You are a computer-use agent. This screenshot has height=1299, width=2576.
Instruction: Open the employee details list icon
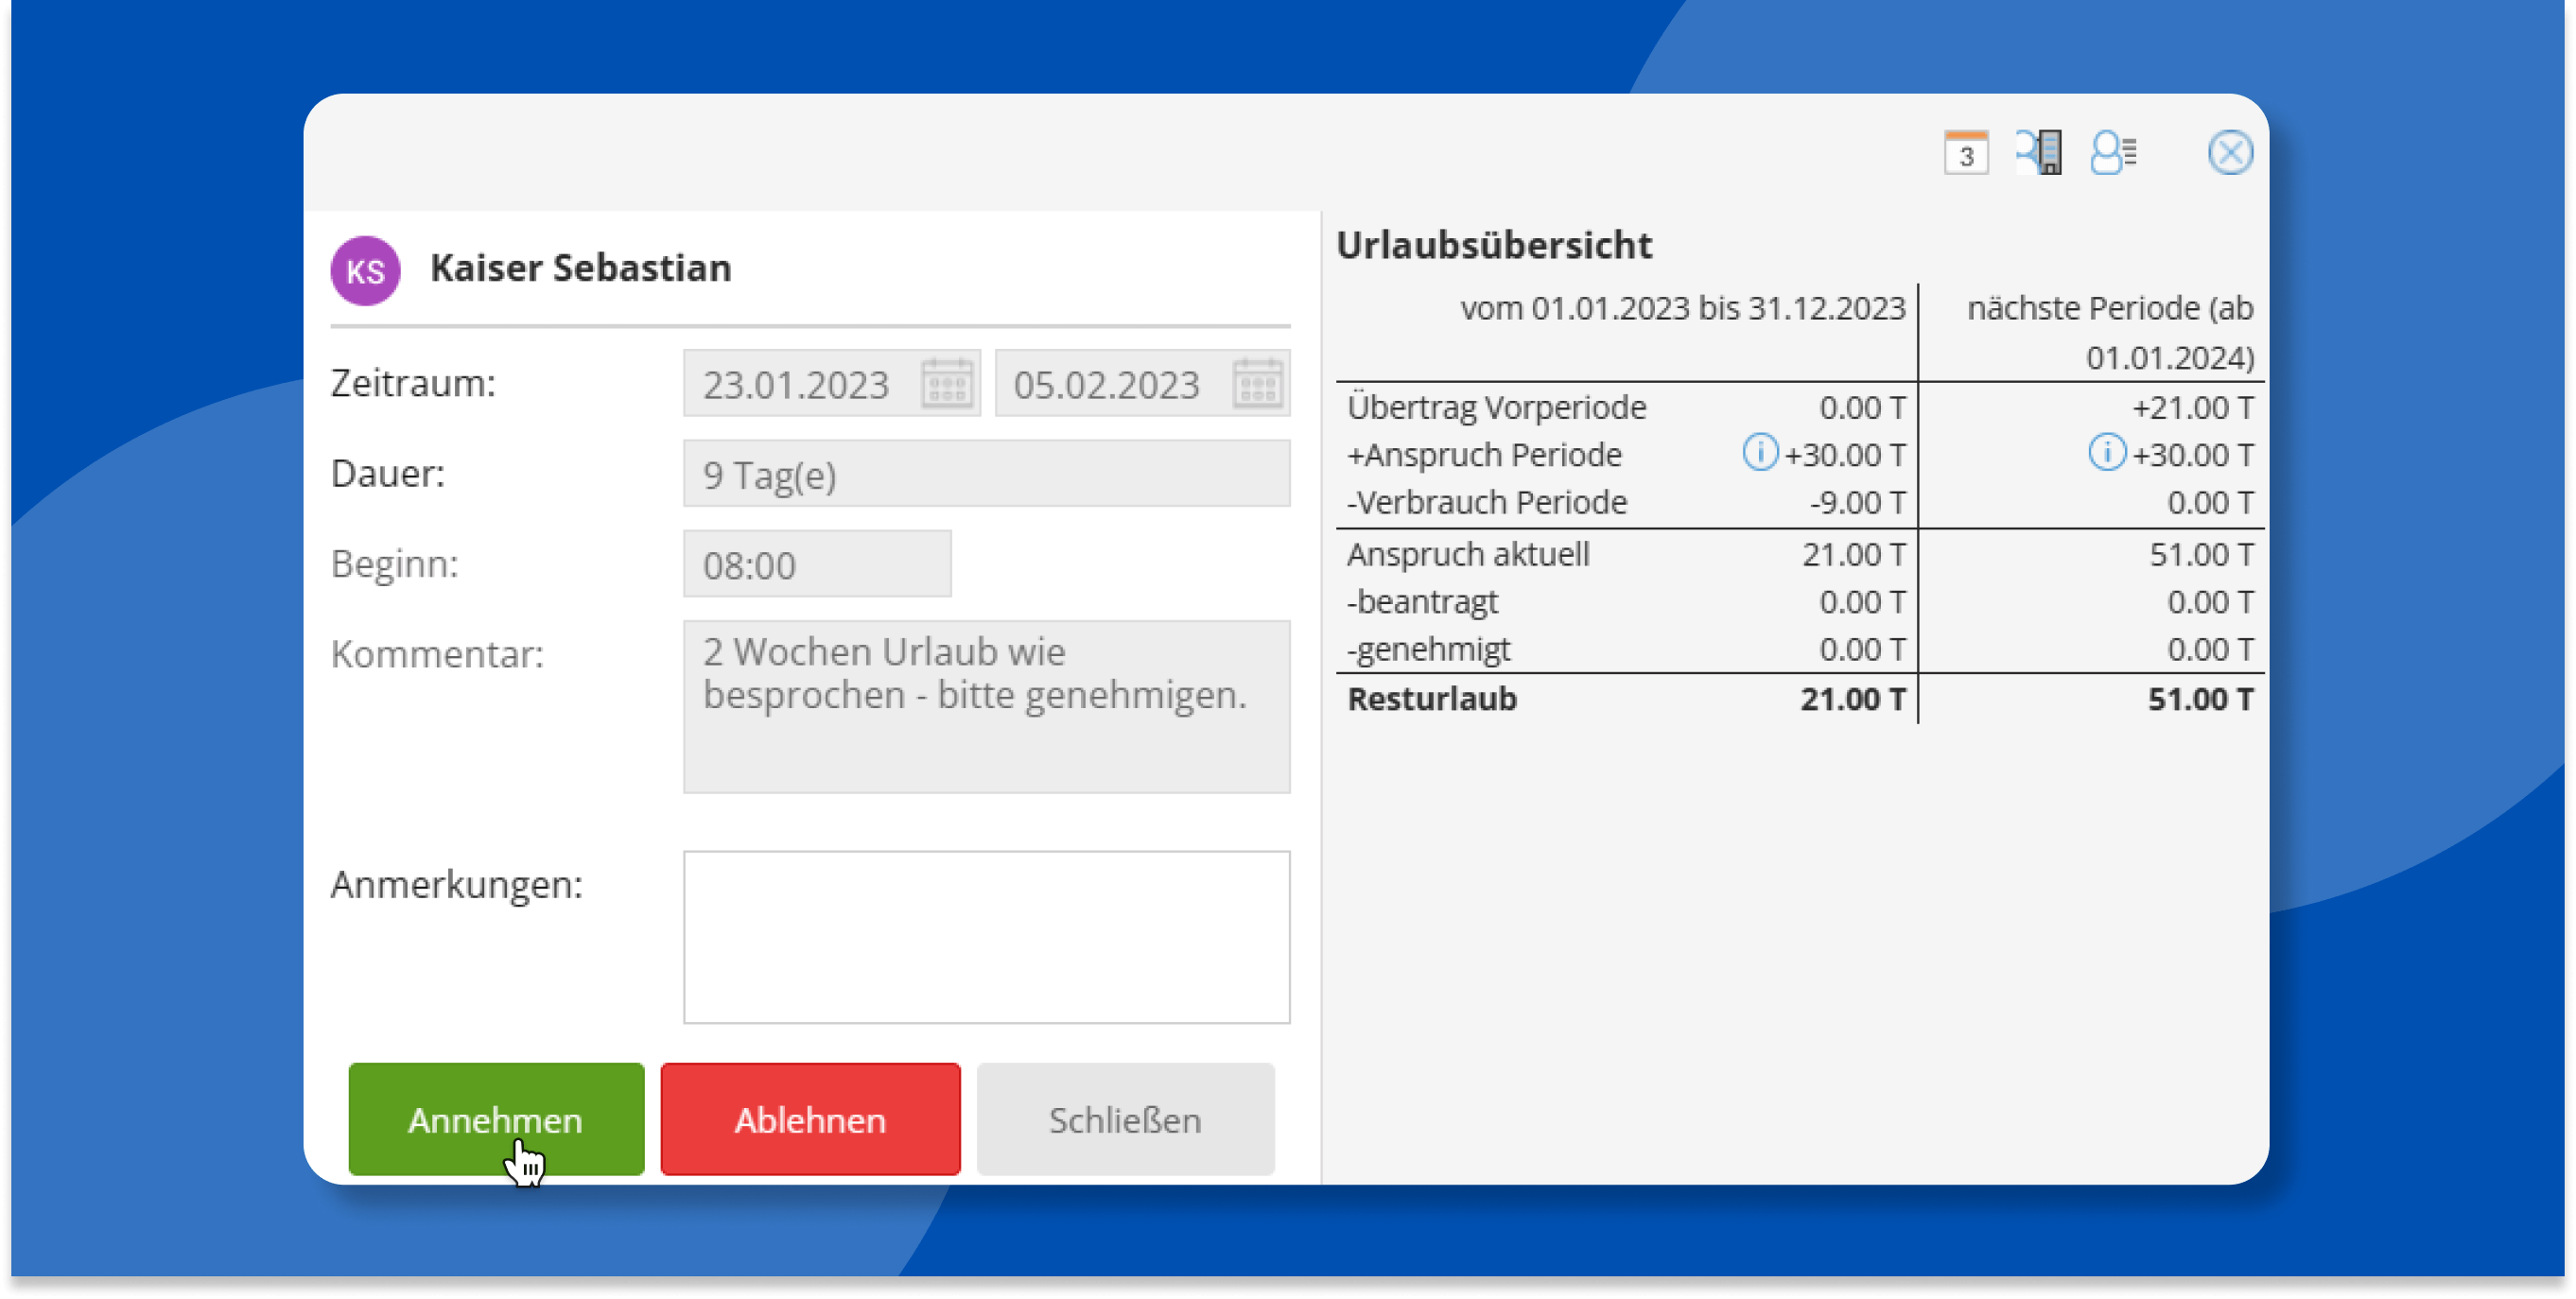click(x=2112, y=152)
